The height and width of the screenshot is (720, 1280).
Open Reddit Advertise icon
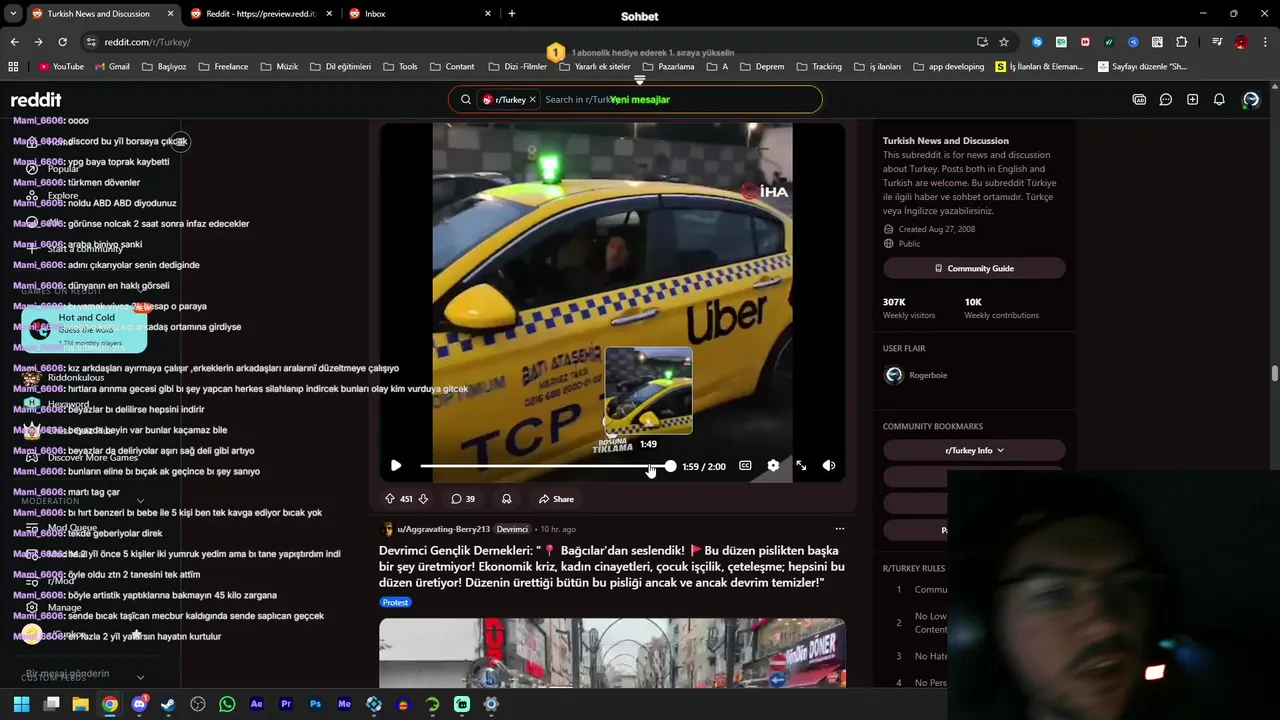point(1139,100)
